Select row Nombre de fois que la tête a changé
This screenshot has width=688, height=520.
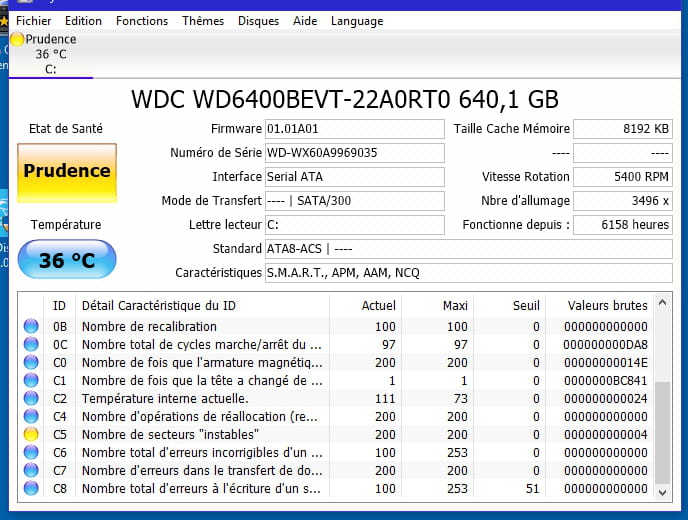(336, 380)
